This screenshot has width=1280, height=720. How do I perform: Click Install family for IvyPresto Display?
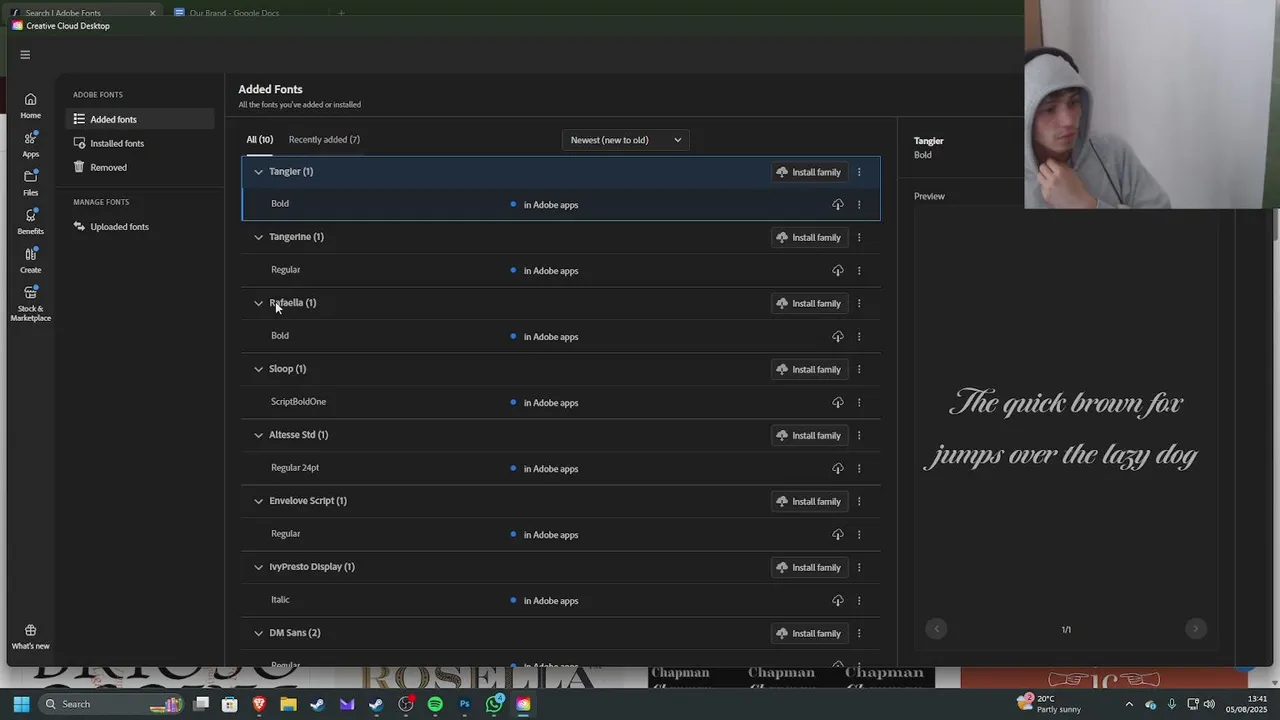click(809, 567)
